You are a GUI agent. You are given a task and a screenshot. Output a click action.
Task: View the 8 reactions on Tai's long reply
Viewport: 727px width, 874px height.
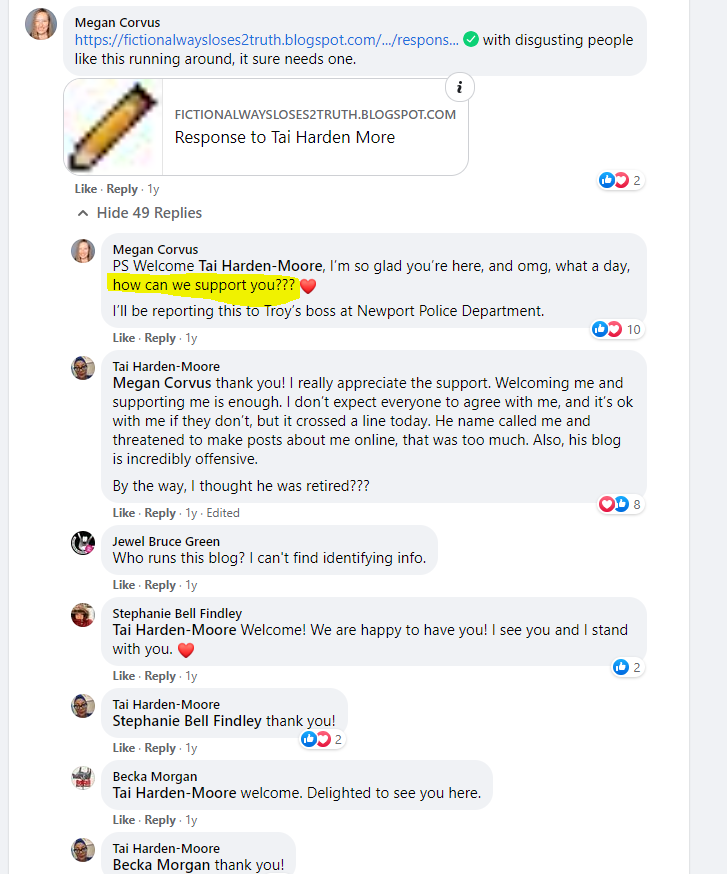(621, 504)
